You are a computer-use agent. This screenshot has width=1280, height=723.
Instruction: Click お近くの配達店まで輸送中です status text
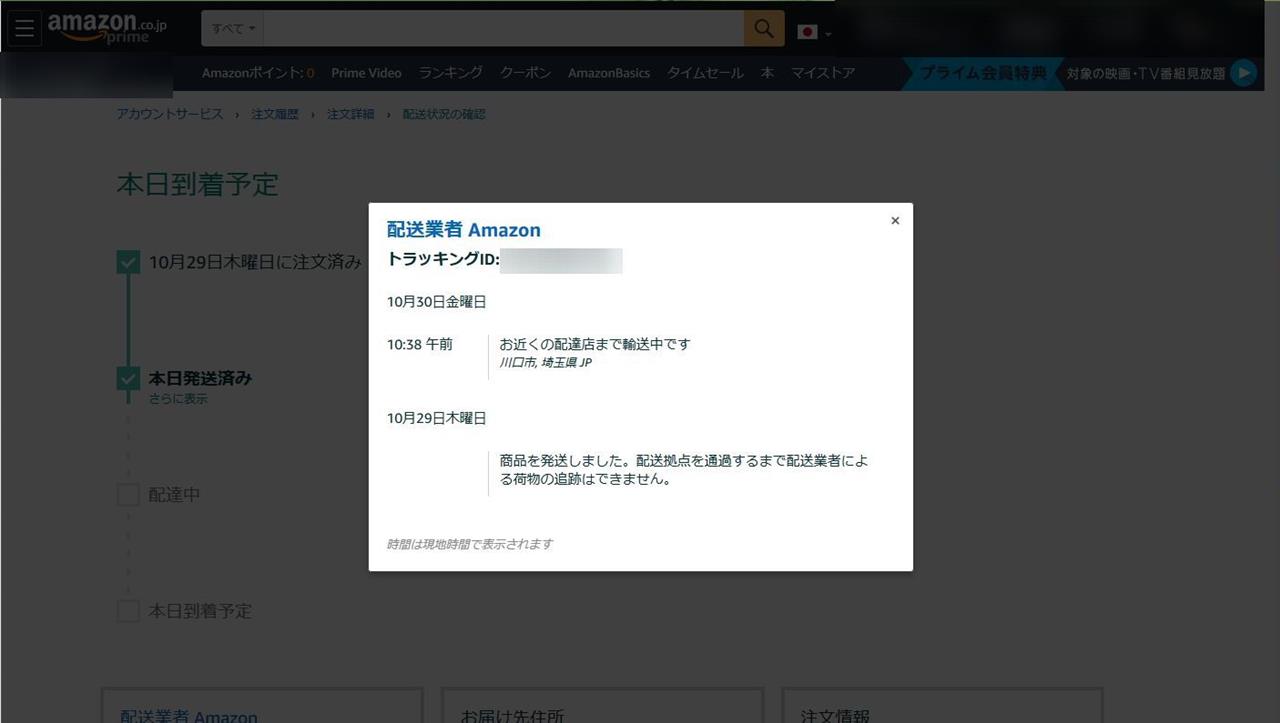(x=595, y=344)
